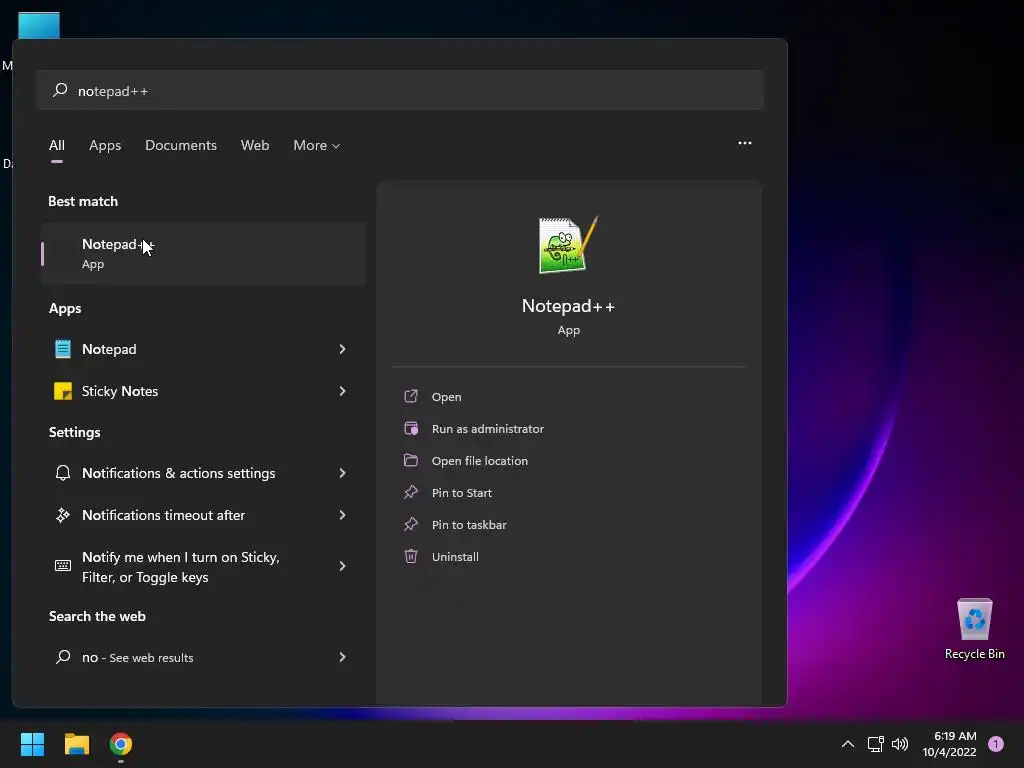Expand Notifications timeout after chevron
Viewport: 1024px width, 768px height.
coord(342,515)
